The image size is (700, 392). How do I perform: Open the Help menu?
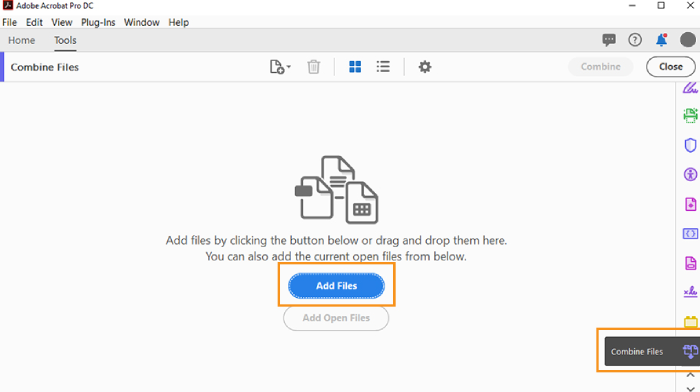[179, 22]
